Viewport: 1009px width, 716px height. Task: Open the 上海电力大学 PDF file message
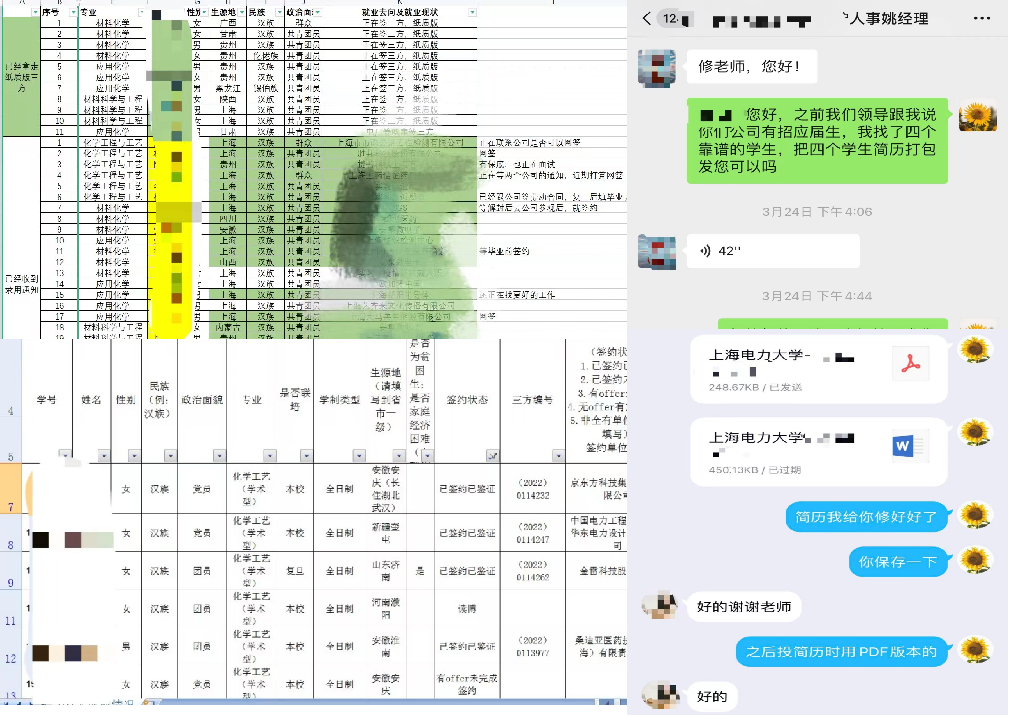coord(819,369)
